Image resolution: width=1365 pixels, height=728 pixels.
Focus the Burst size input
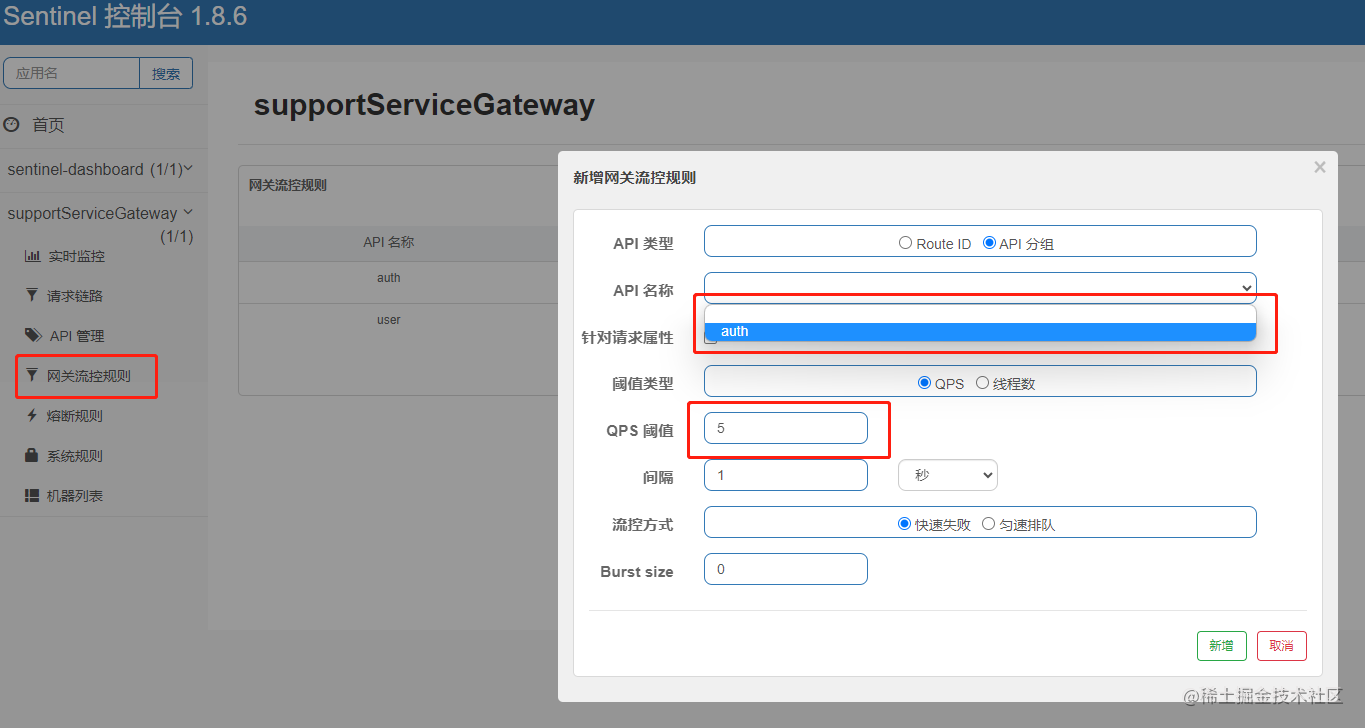(x=786, y=569)
